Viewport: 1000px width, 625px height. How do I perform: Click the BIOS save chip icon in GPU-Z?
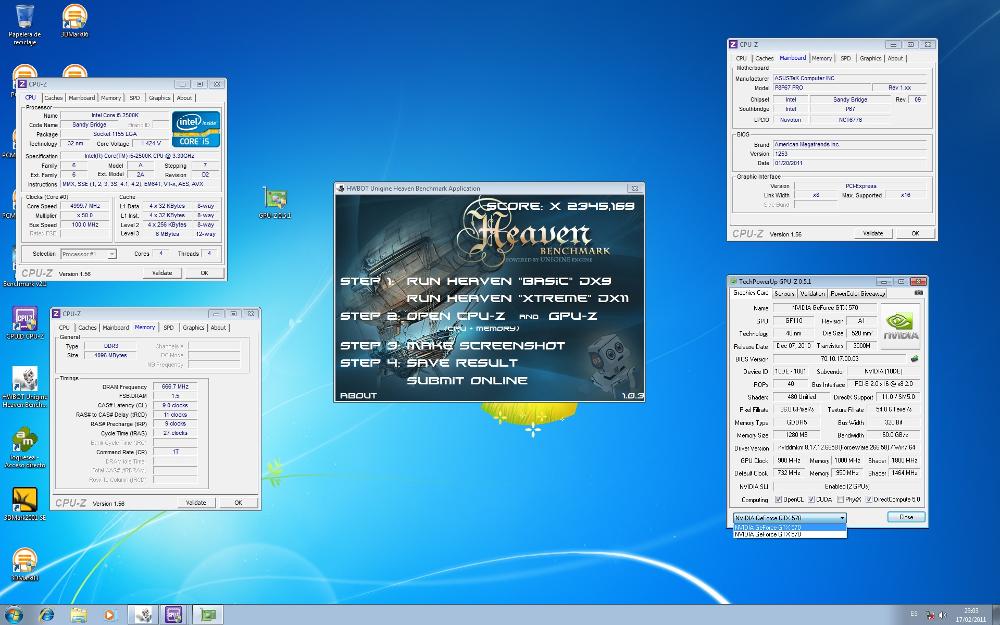914,359
